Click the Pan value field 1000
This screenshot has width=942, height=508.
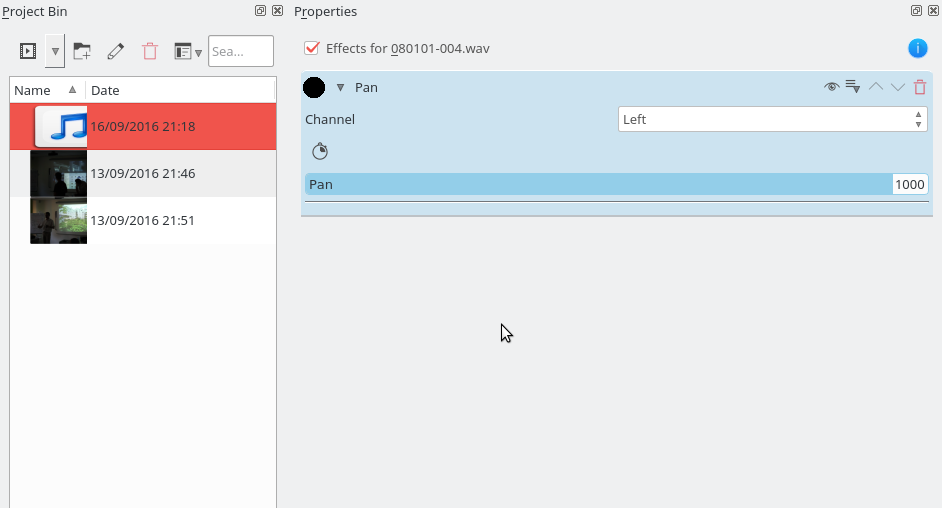point(910,184)
